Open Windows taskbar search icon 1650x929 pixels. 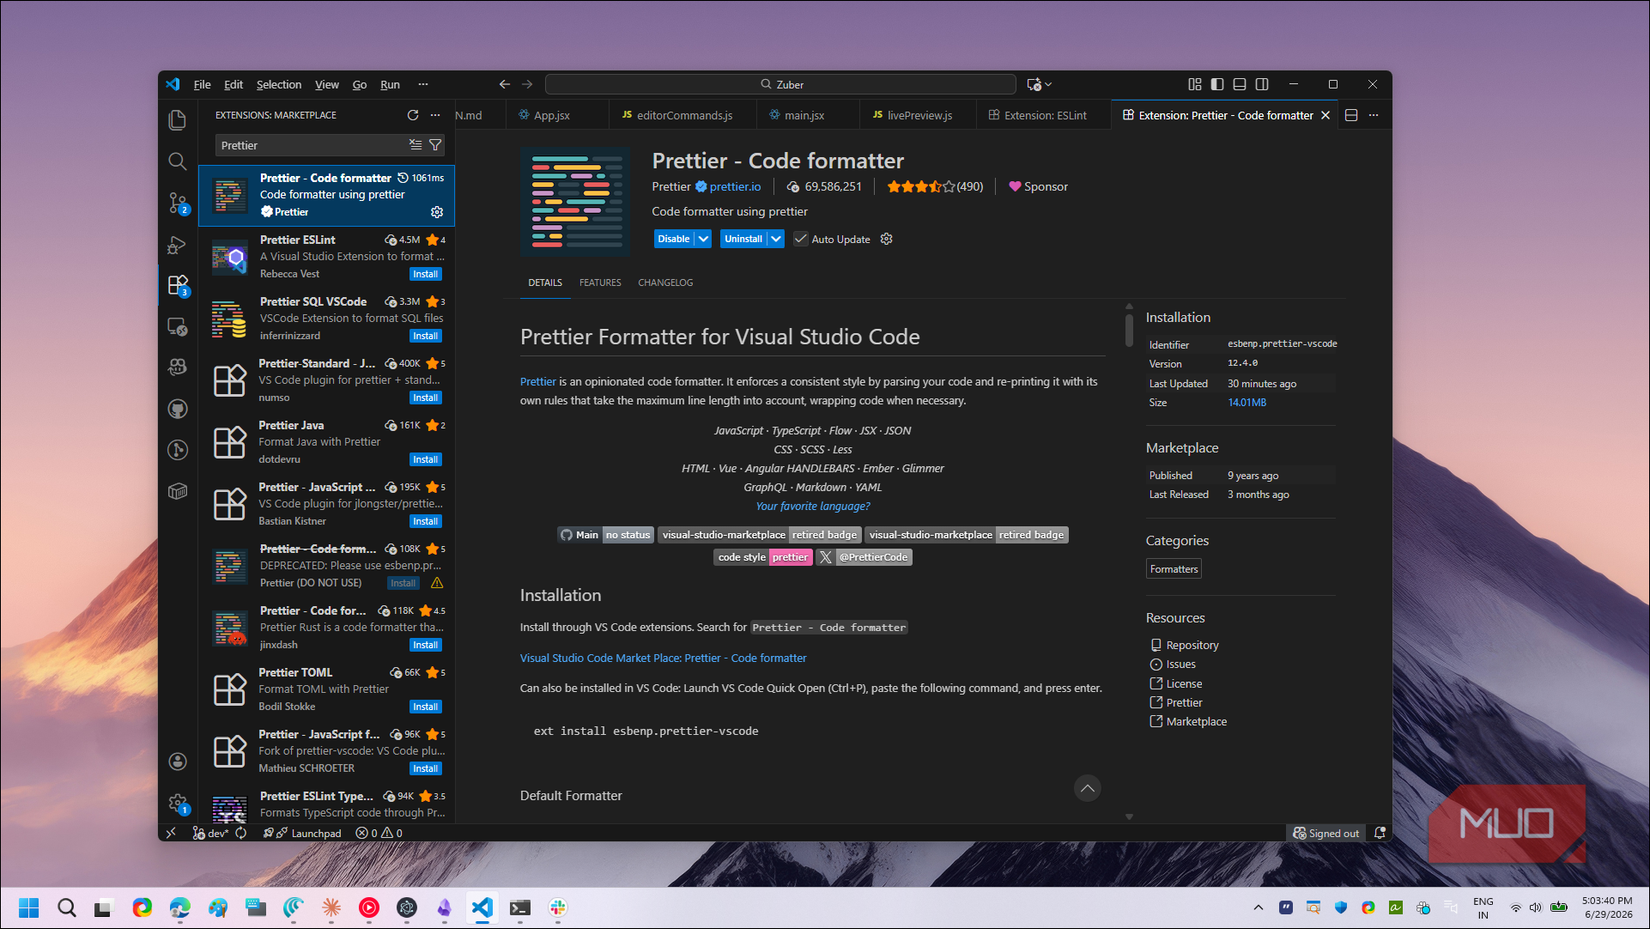pyautogui.click(x=67, y=907)
